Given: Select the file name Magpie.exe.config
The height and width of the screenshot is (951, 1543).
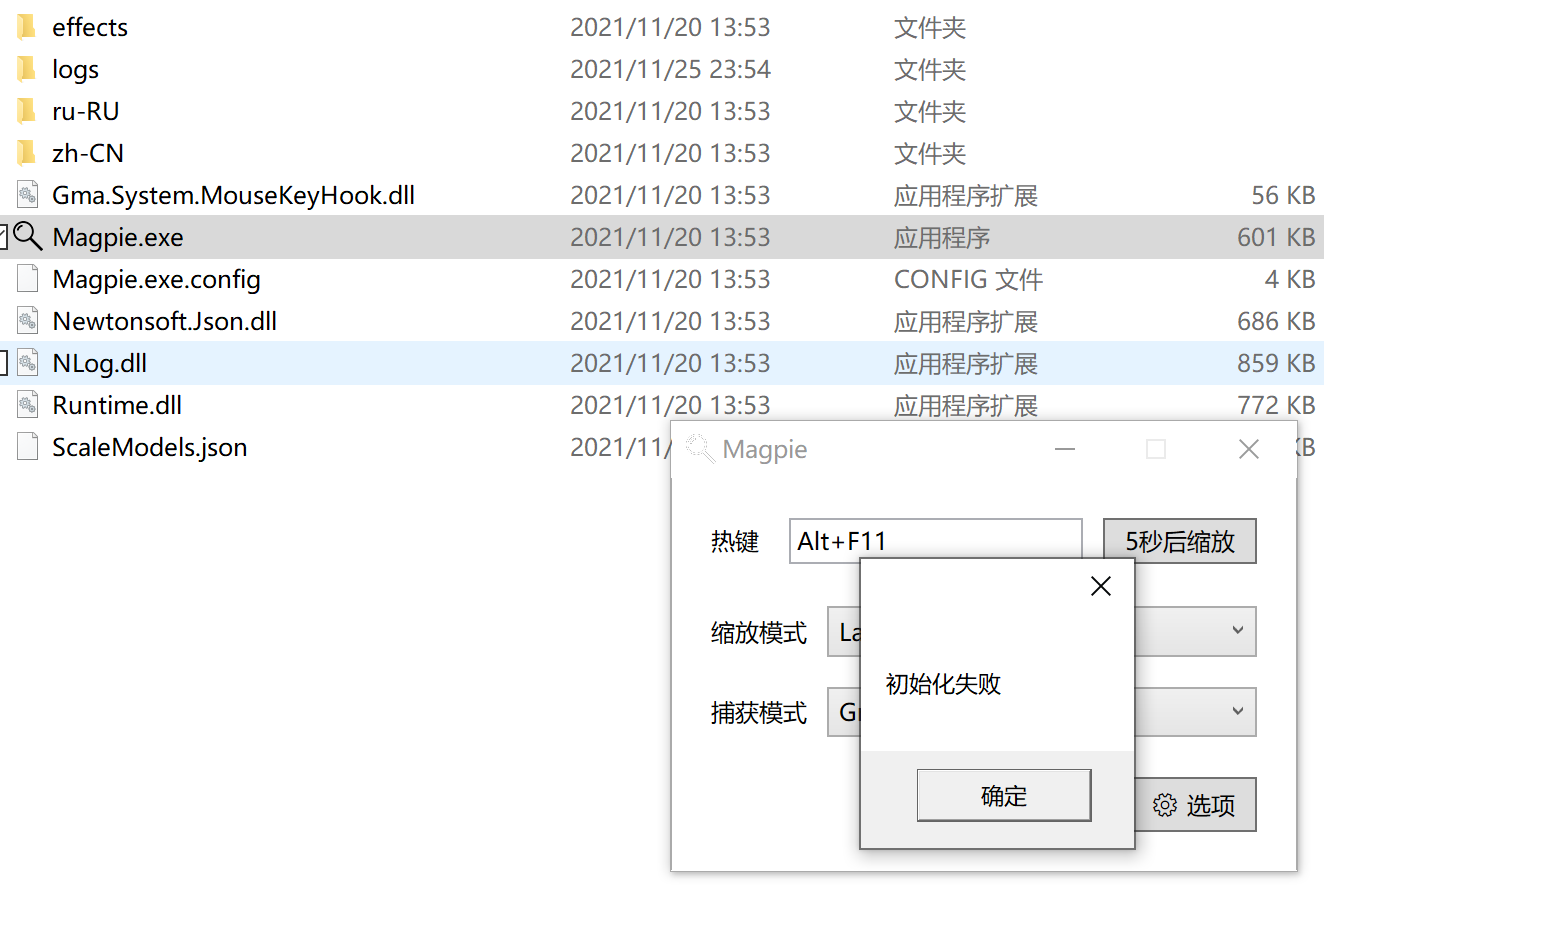Looking at the screenshot, I should (x=157, y=279).
